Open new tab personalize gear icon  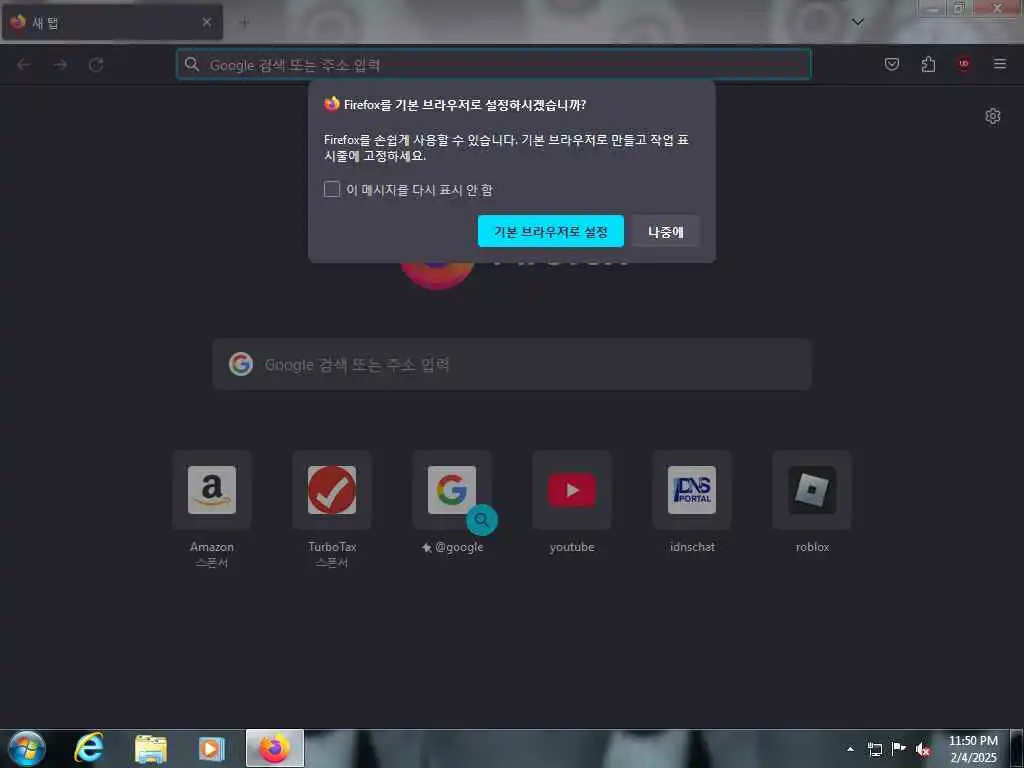[x=993, y=116]
